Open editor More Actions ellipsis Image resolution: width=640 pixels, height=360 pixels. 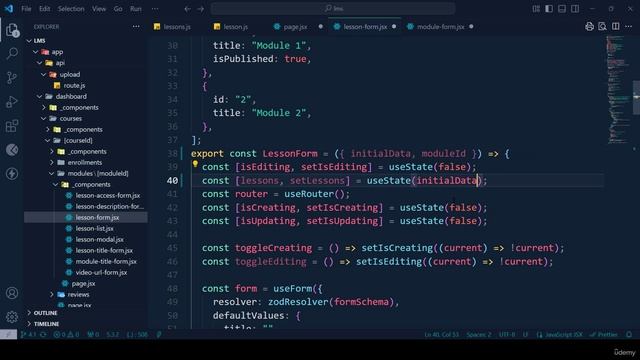pos(629,27)
